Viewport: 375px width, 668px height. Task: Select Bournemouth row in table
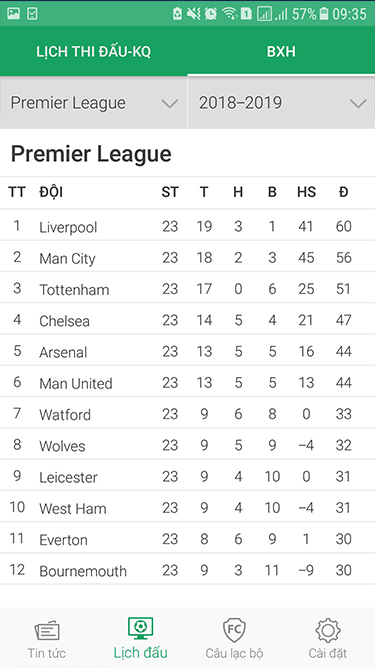(188, 569)
